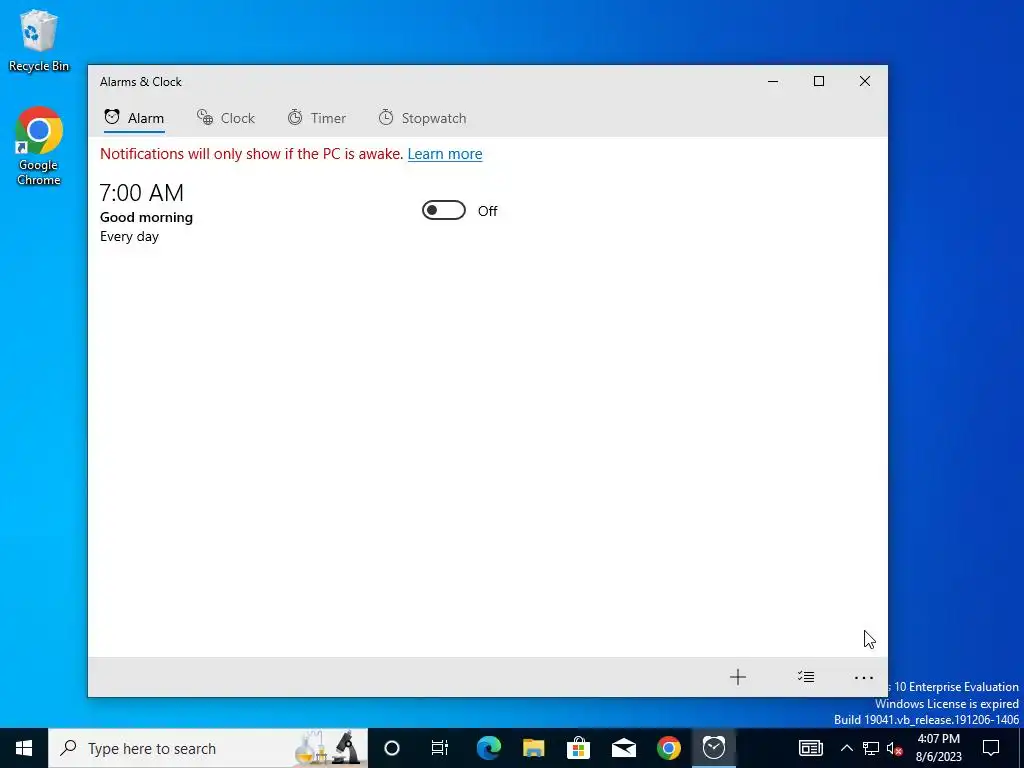Click the muted volume tray icon

895,748
